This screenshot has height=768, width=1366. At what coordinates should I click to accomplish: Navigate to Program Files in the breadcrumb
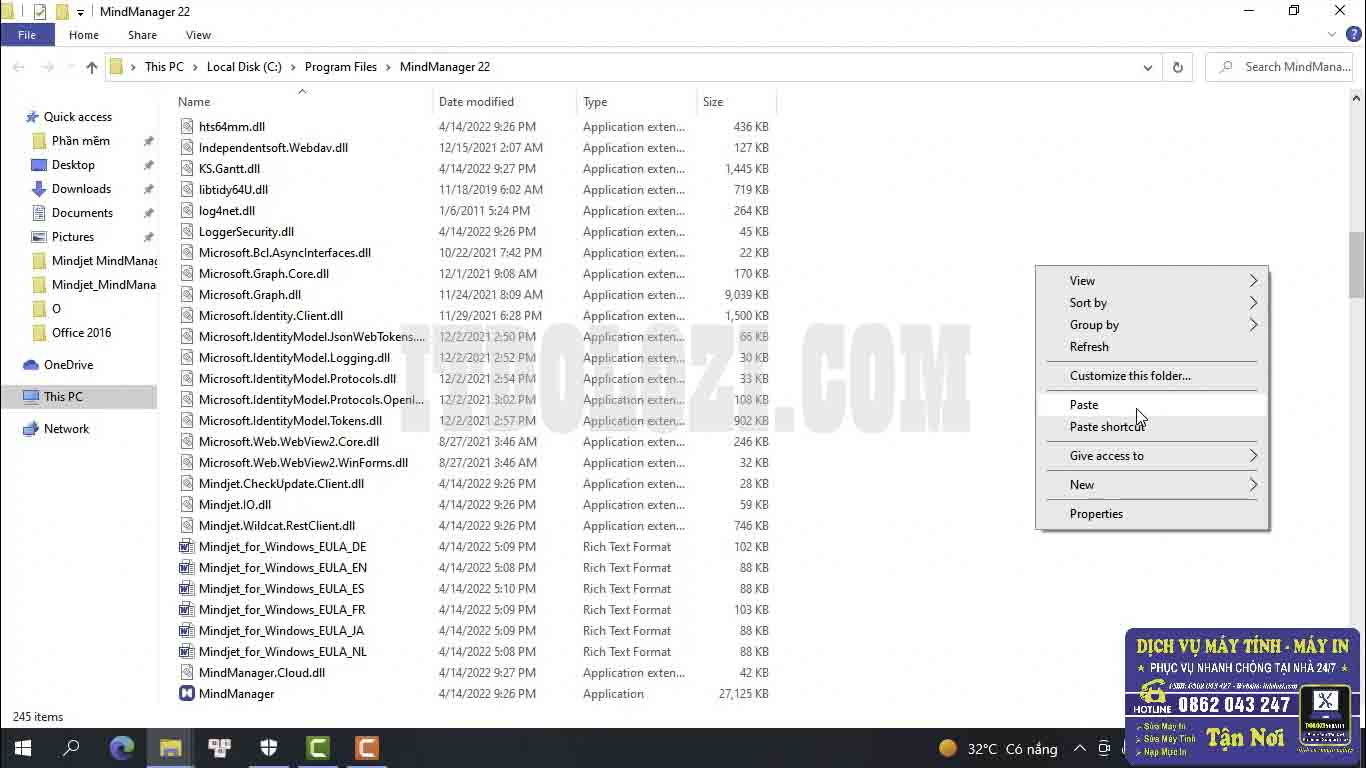(x=340, y=67)
